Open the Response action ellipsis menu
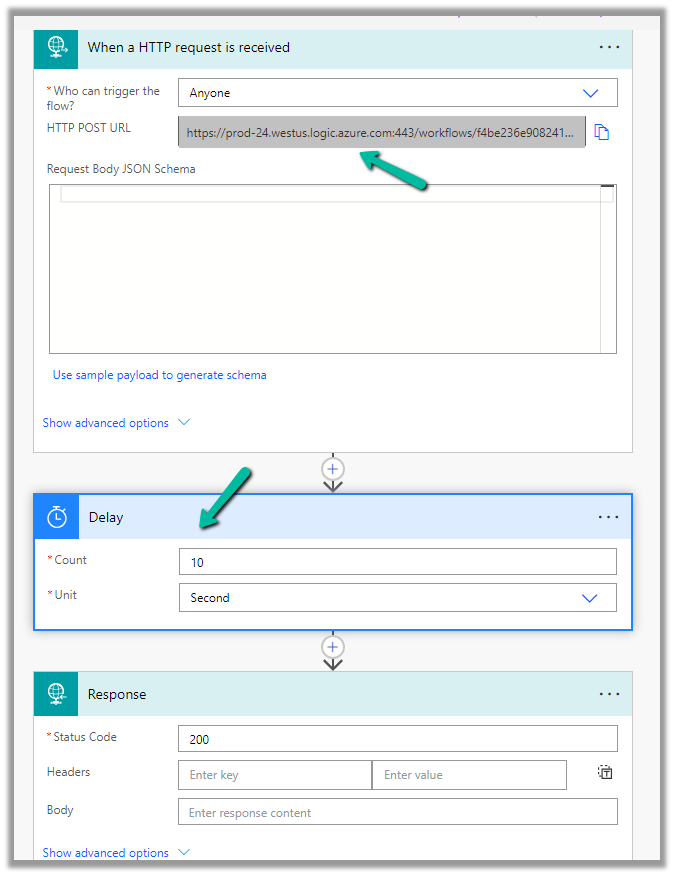674x876 pixels. 609,694
